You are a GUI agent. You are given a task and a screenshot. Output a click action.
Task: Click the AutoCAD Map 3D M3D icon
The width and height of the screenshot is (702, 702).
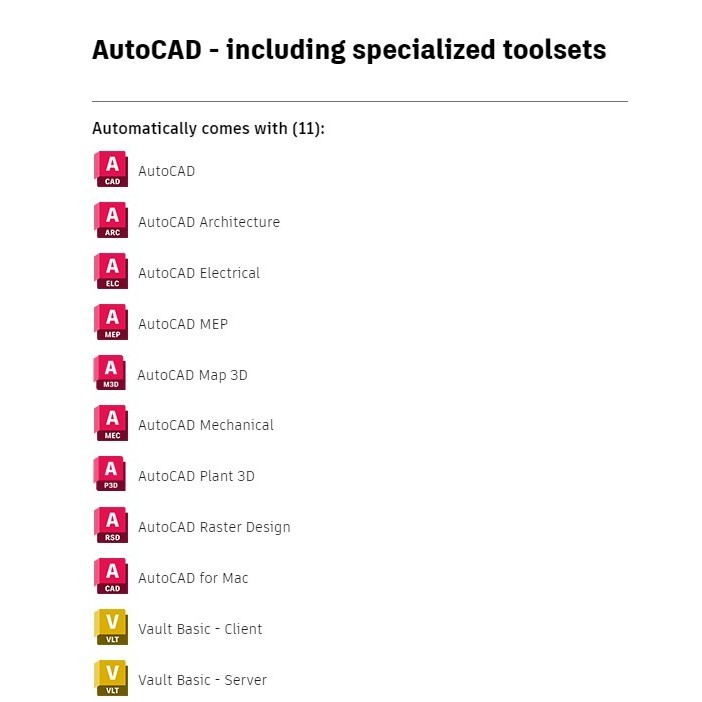pyautogui.click(x=110, y=374)
